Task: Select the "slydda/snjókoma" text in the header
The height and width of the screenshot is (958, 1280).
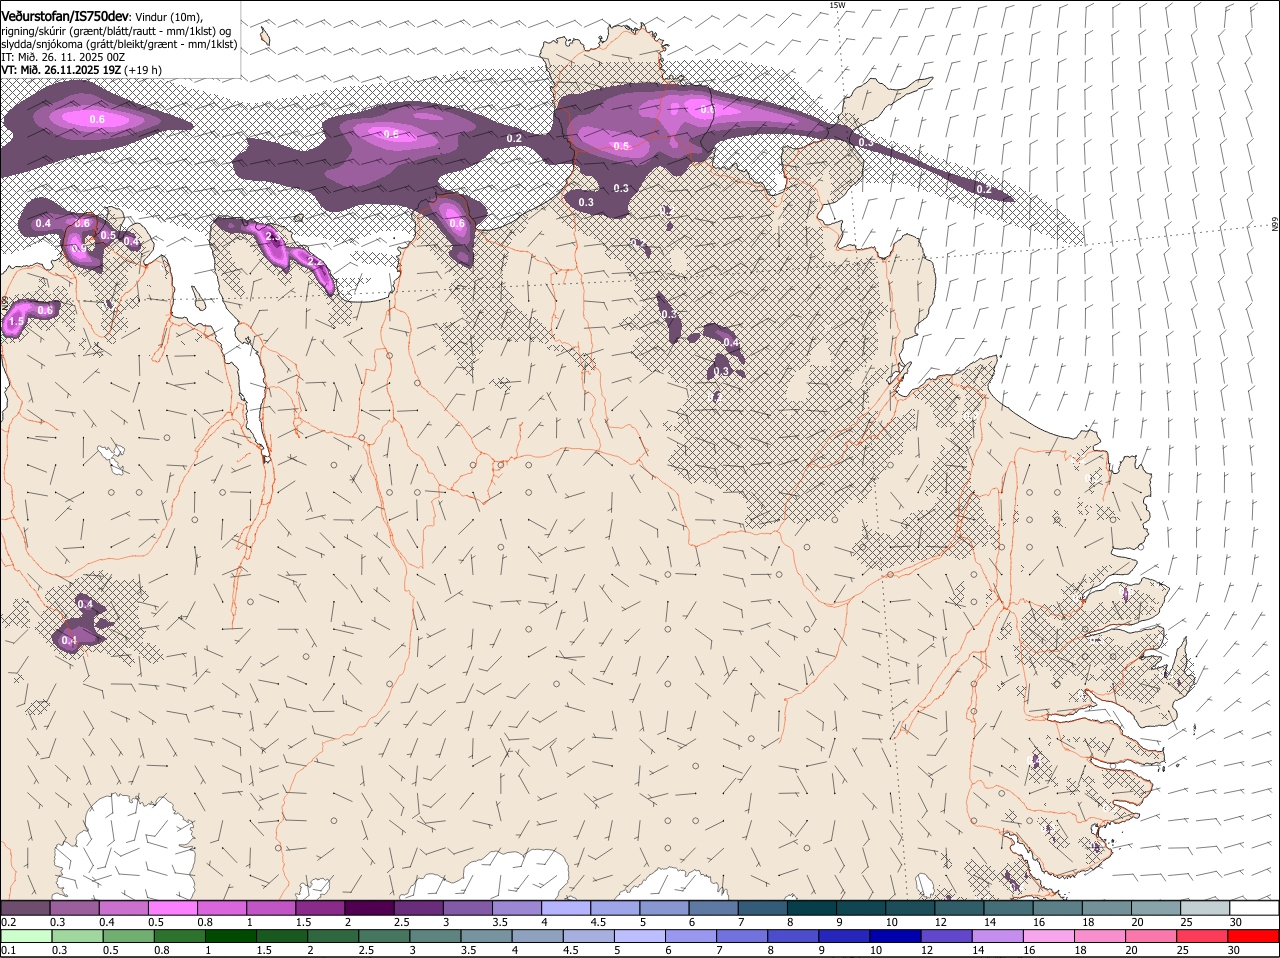Action: (x=41, y=44)
